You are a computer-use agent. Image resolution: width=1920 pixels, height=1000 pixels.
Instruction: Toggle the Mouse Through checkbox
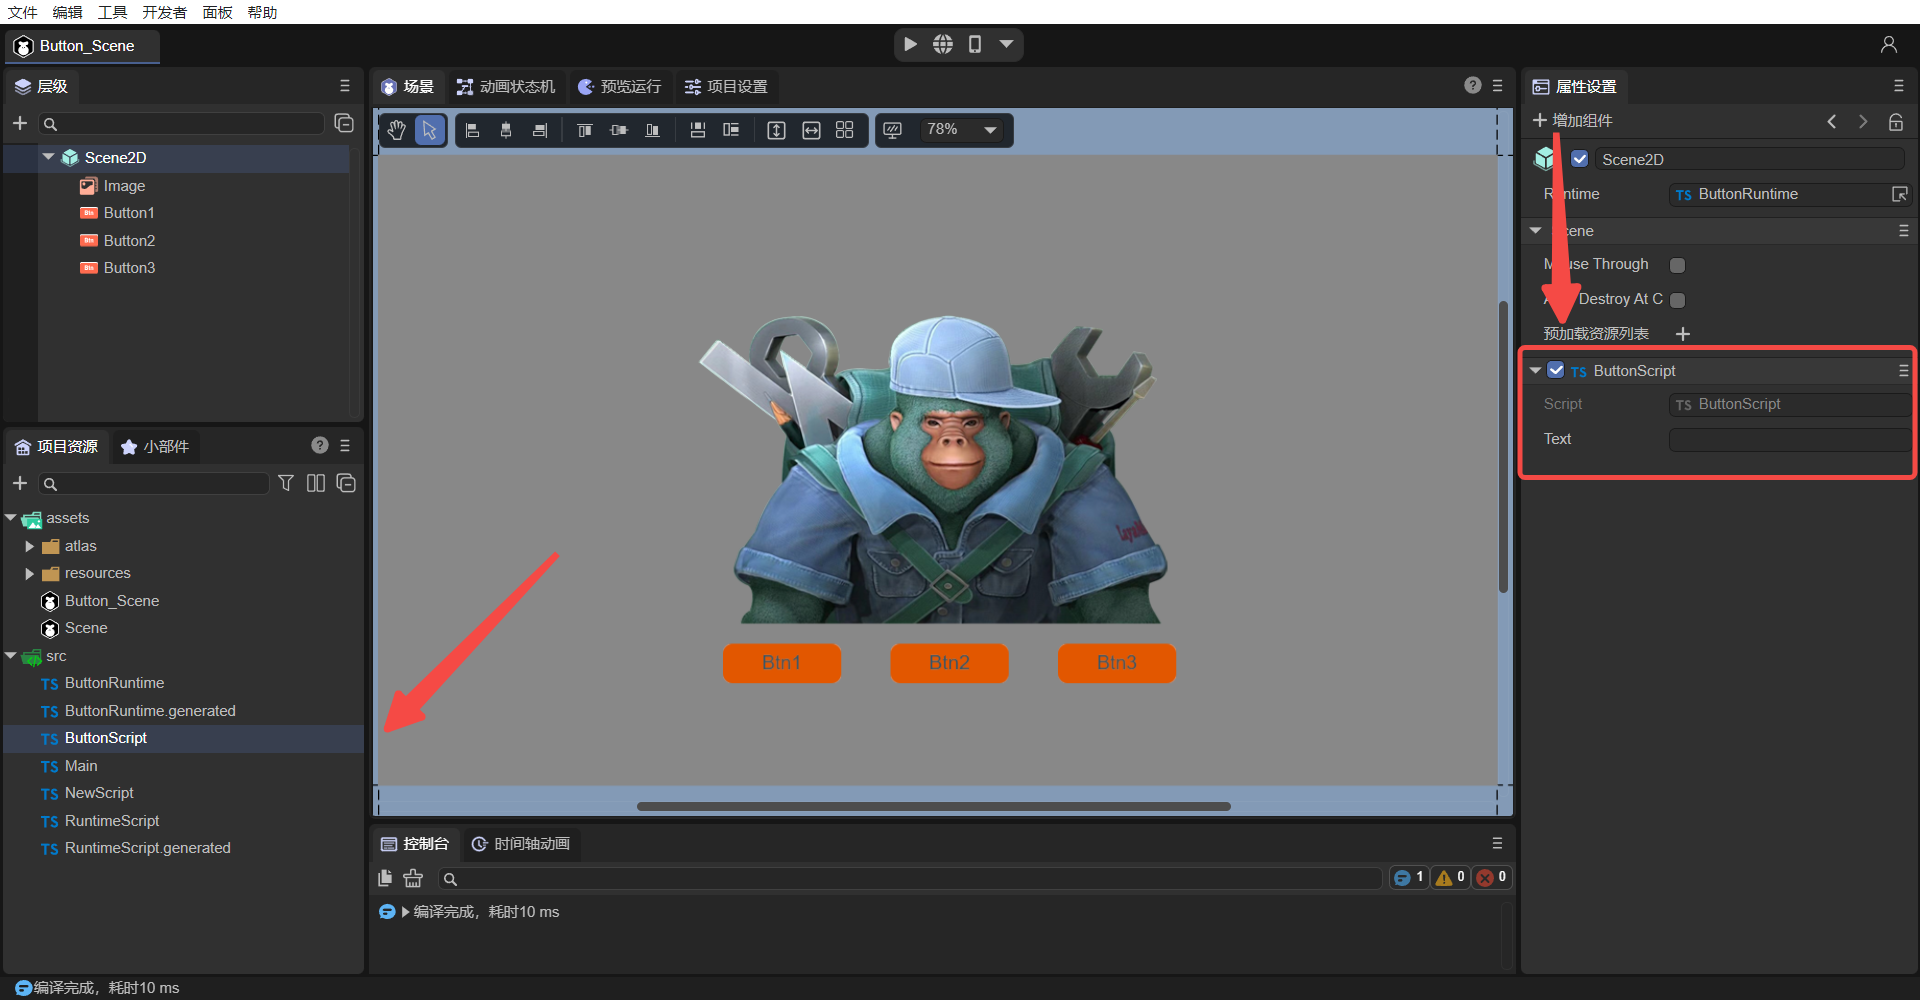[x=1677, y=265]
